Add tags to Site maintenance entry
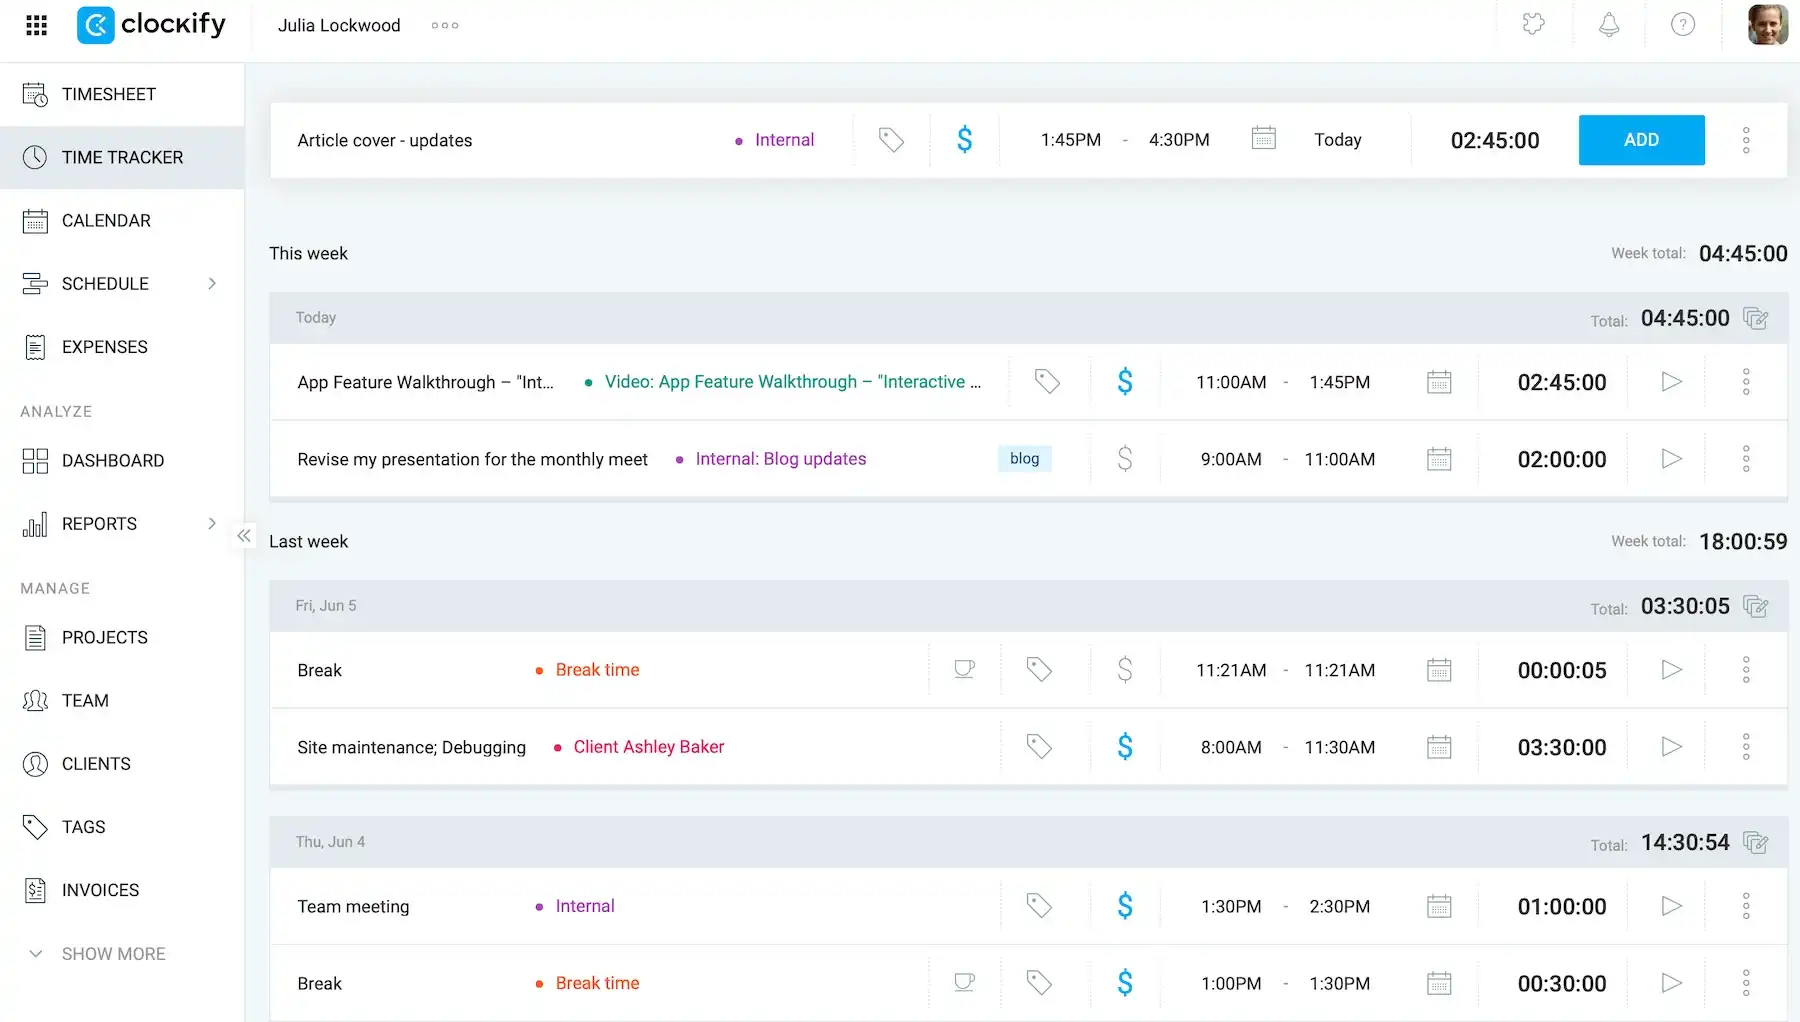This screenshot has width=1800, height=1022. coord(1039,746)
